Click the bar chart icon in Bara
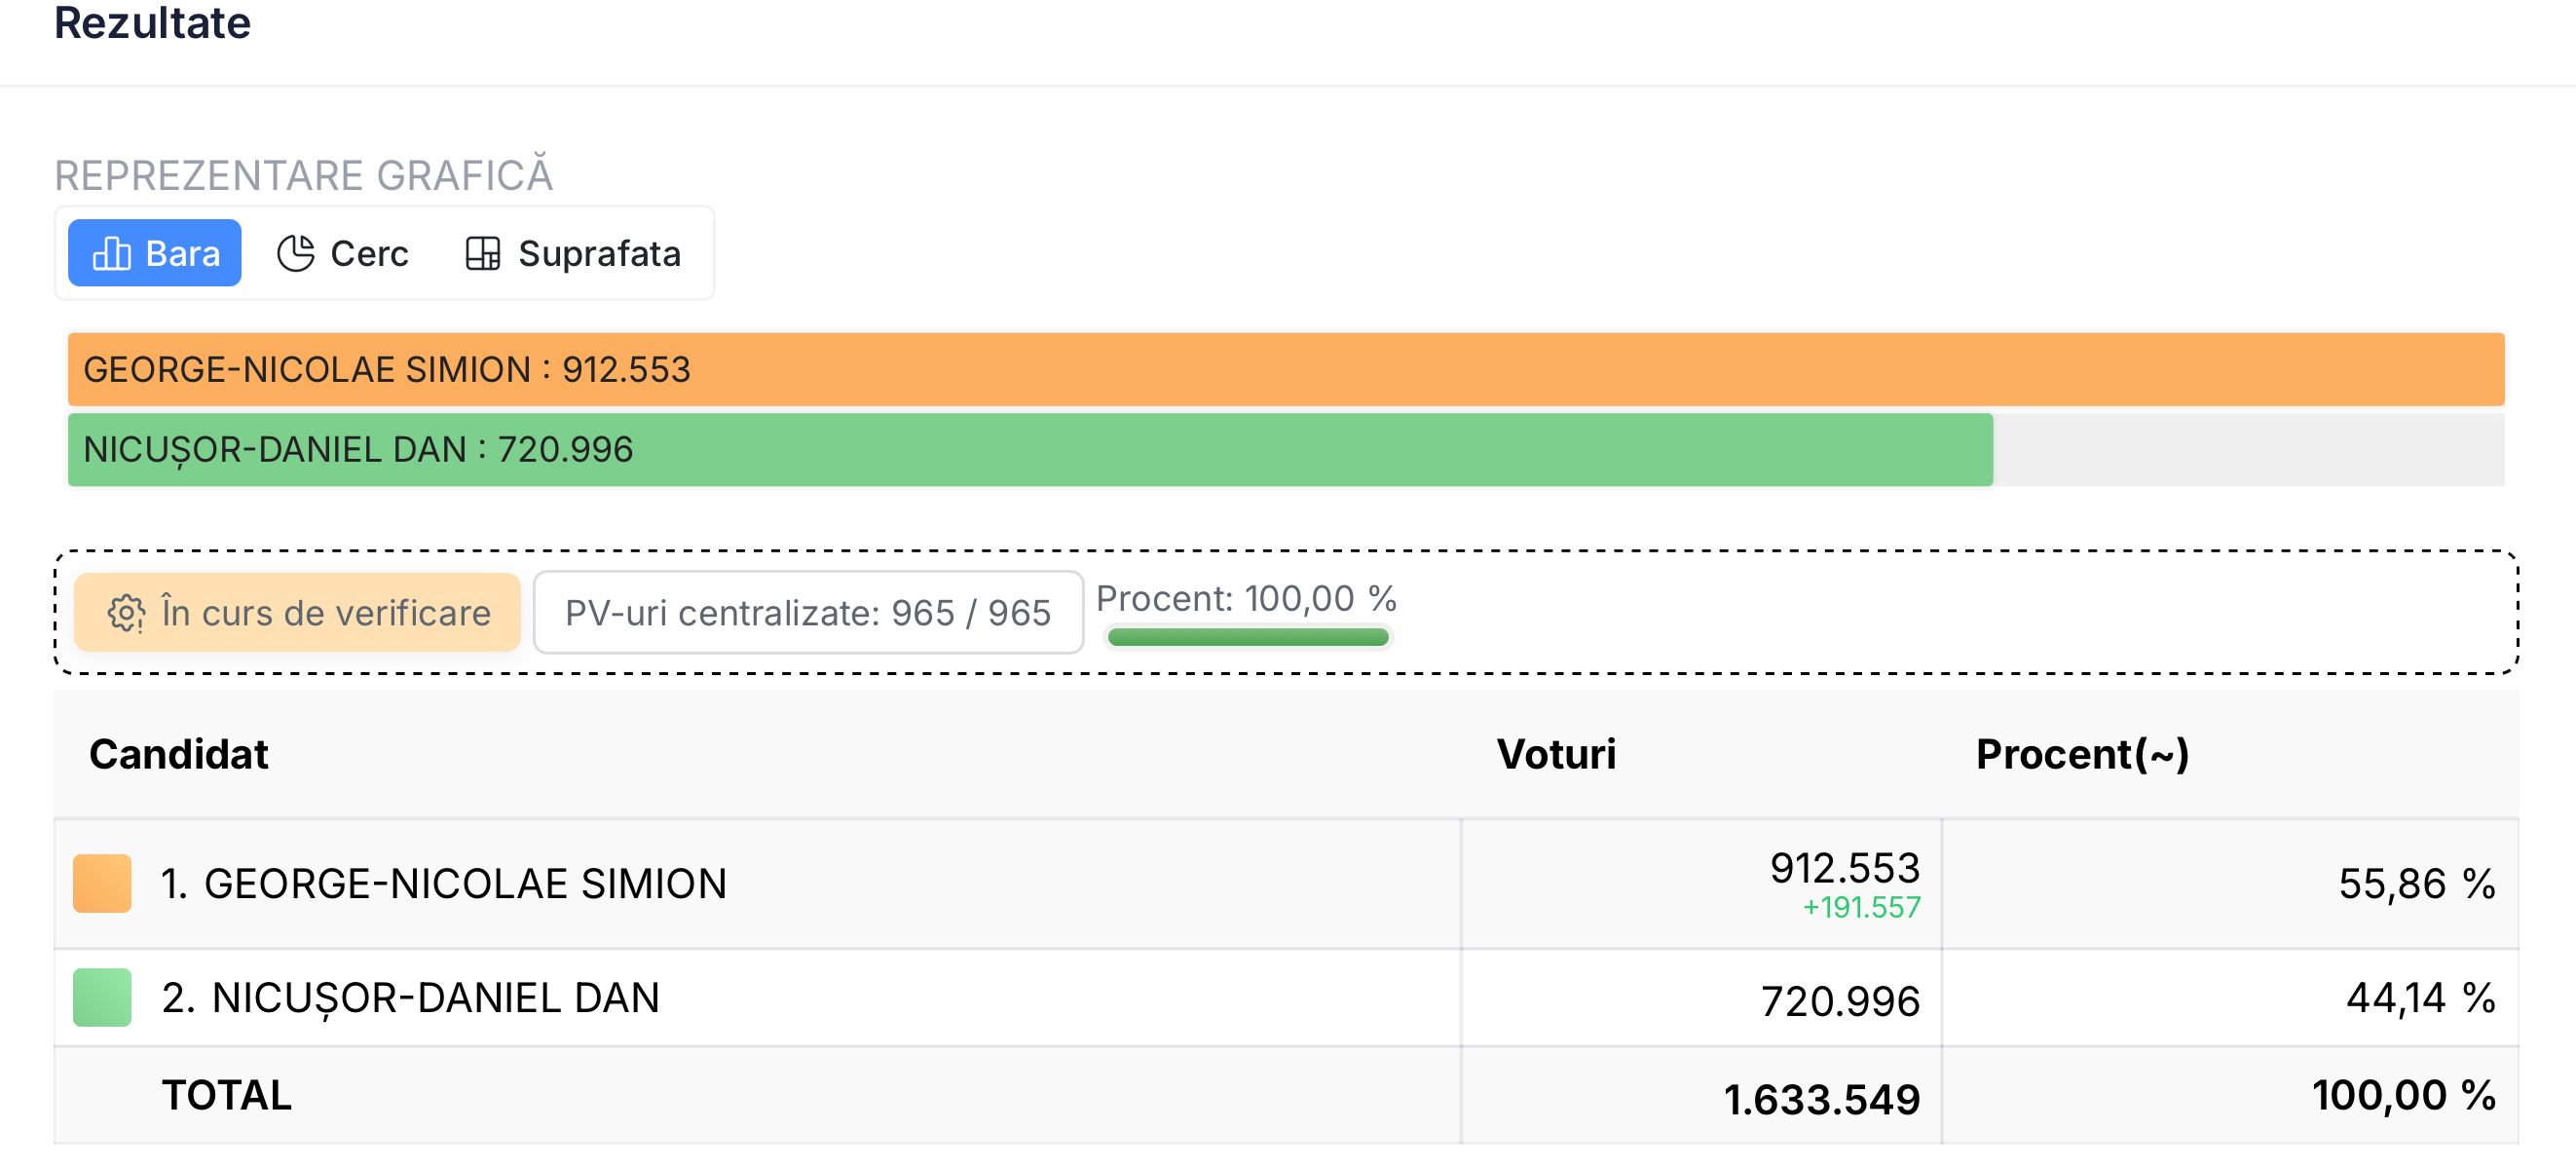The height and width of the screenshot is (1167, 2576). pos(111,254)
